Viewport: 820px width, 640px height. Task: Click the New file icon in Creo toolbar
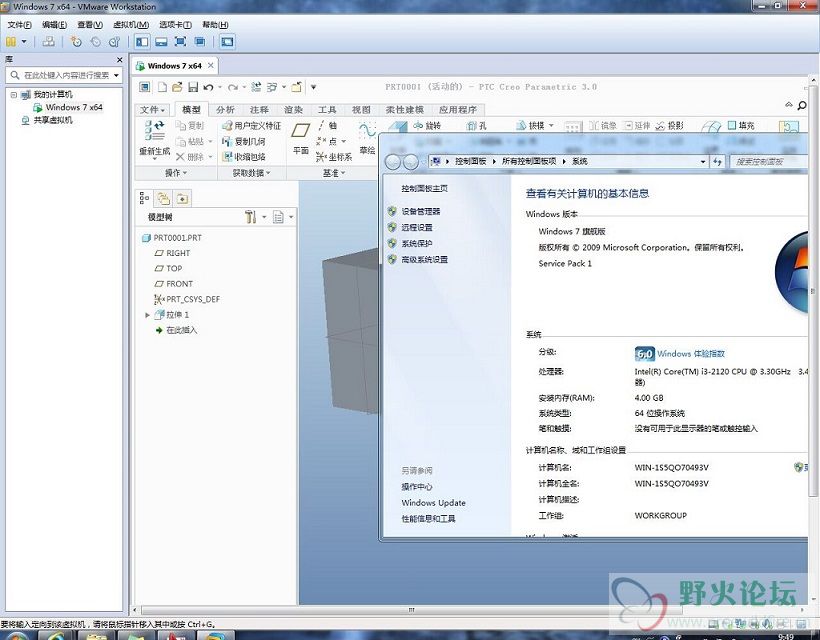click(x=162, y=87)
